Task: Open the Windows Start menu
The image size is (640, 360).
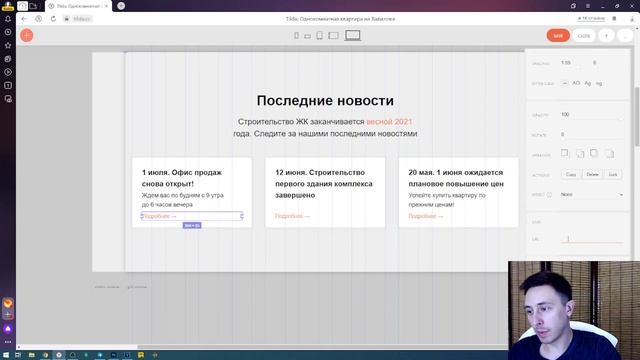Action: point(6,355)
